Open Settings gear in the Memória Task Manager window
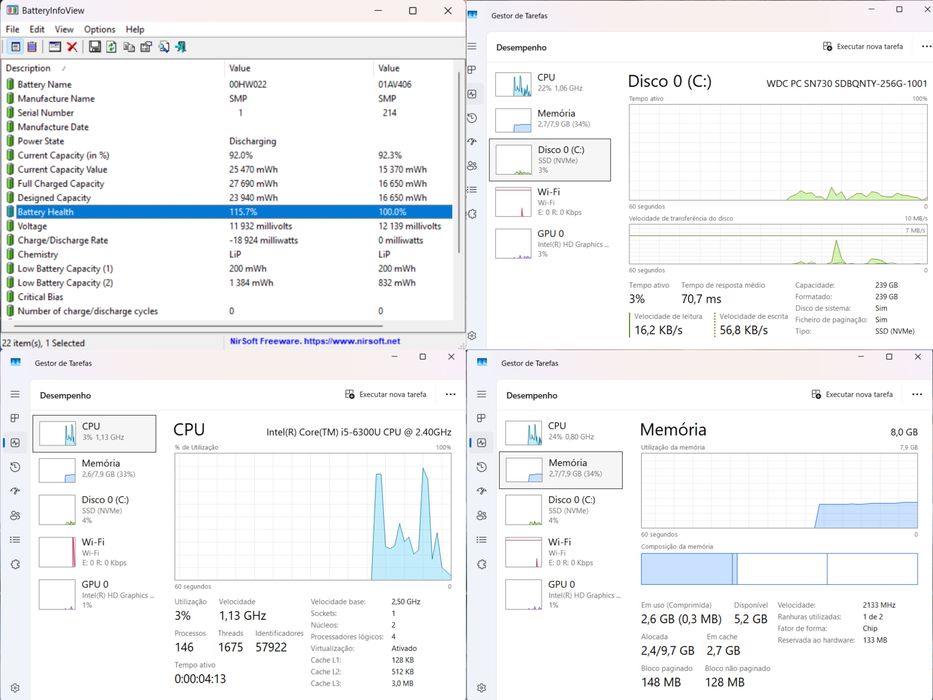Viewport: 933px width, 700px height. (481, 688)
